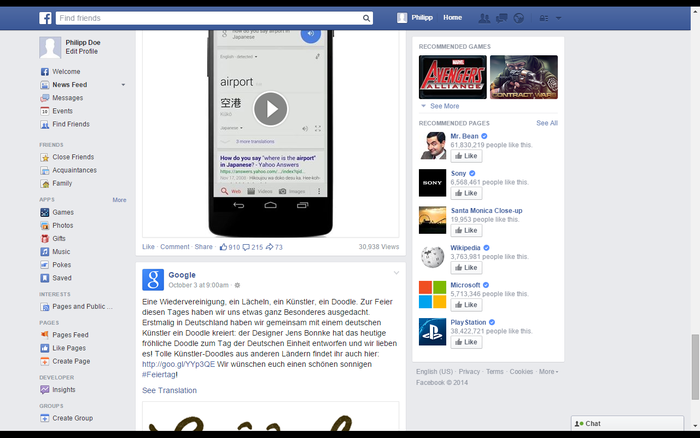Go to the Home tab
The height and width of the screenshot is (438, 700).
(453, 17)
